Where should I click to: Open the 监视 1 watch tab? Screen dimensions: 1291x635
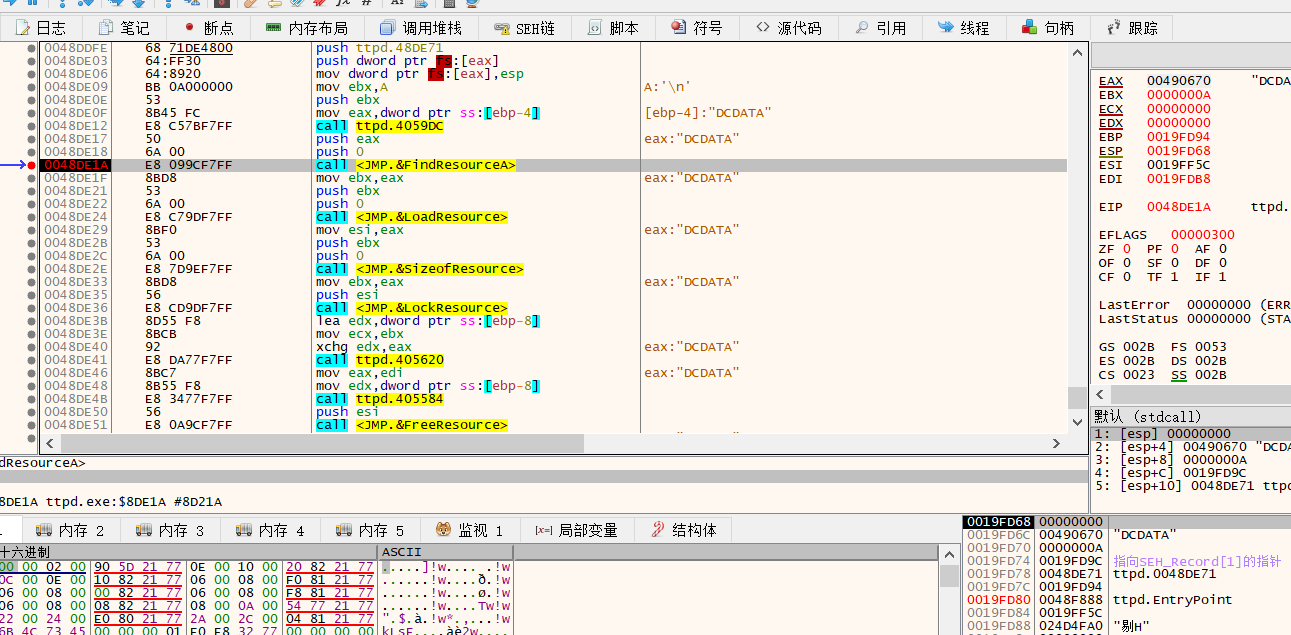pos(470,530)
